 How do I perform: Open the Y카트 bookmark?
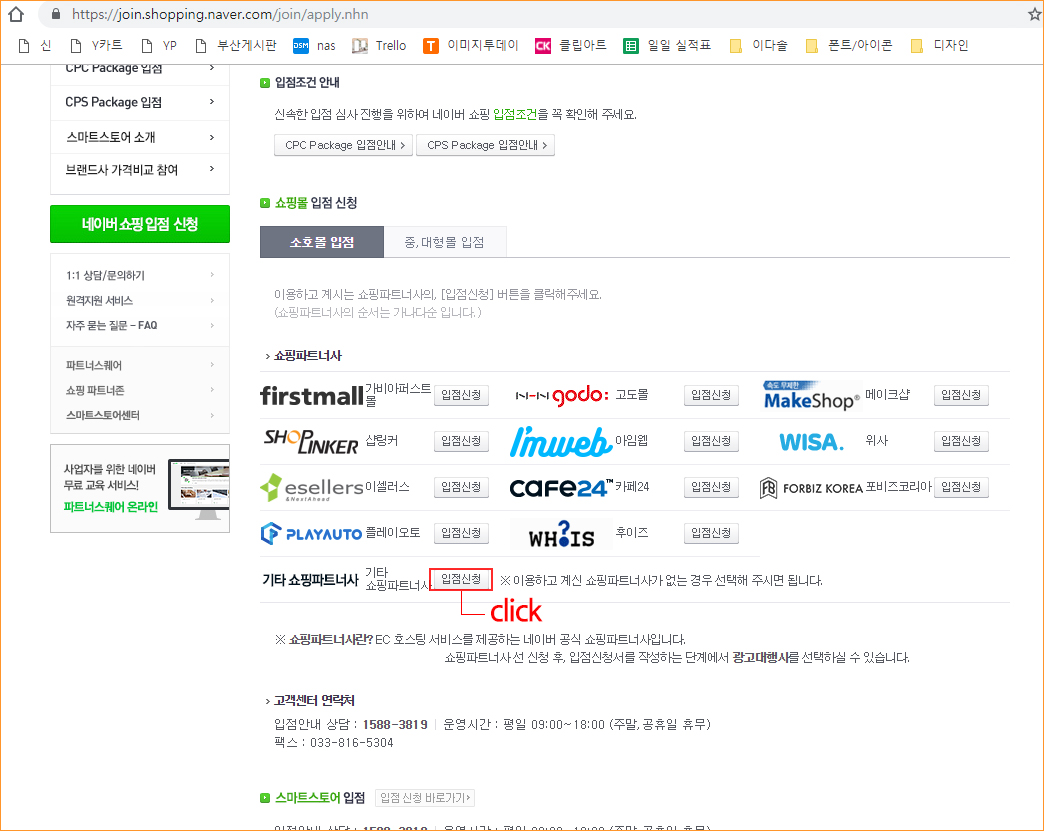tap(96, 45)
